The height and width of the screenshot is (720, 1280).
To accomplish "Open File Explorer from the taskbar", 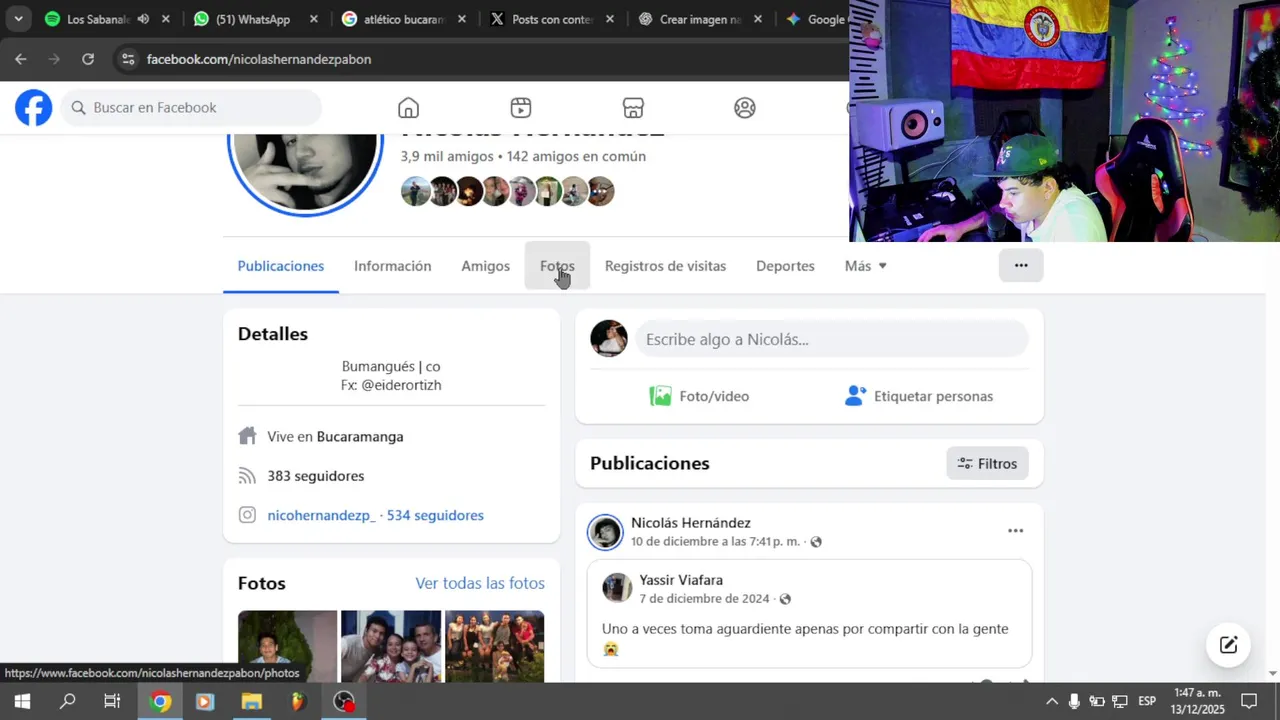I will coord(251,702).
